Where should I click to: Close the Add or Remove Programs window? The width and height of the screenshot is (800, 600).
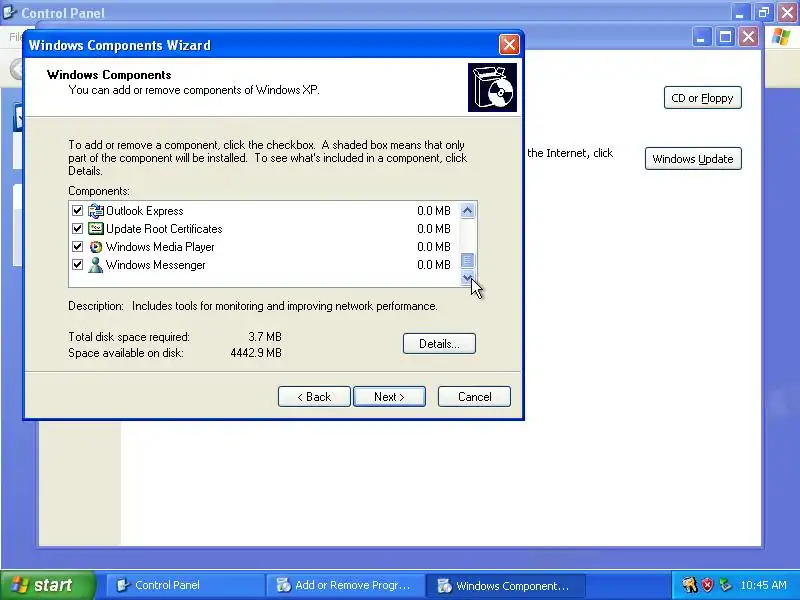(x=748, y=37)
